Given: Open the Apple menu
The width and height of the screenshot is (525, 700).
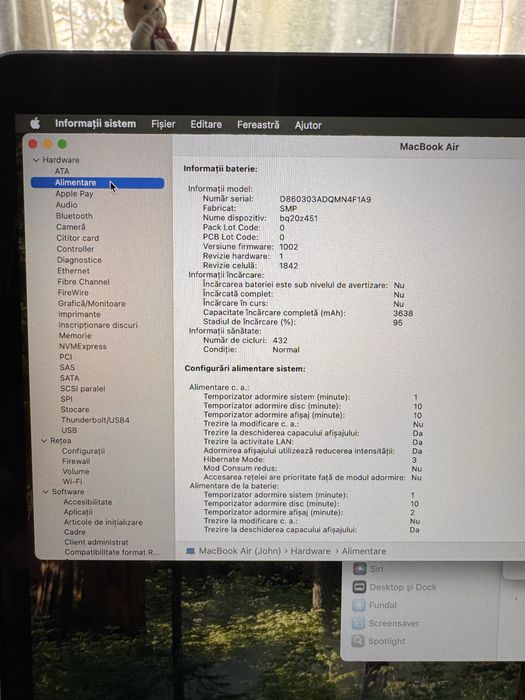Looking at the screenshot, I should pyautogui.click(x=35, y=123).
